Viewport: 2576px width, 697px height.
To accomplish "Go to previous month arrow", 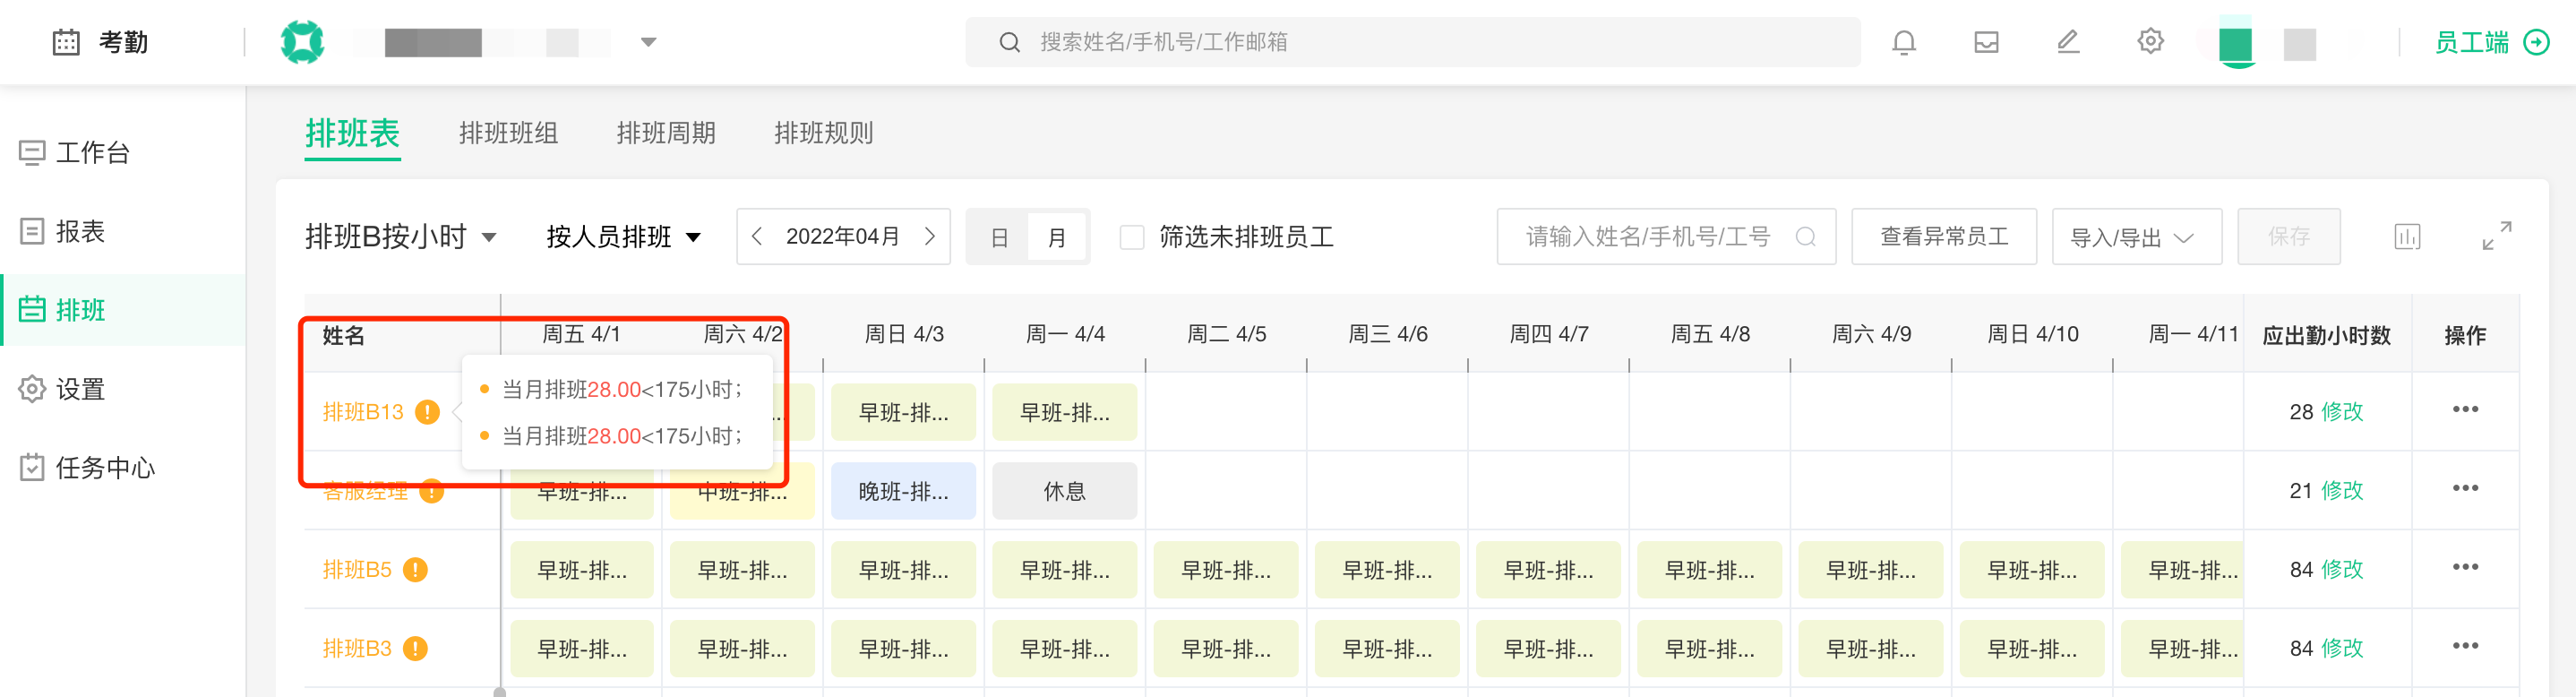I will coord(757,236).
